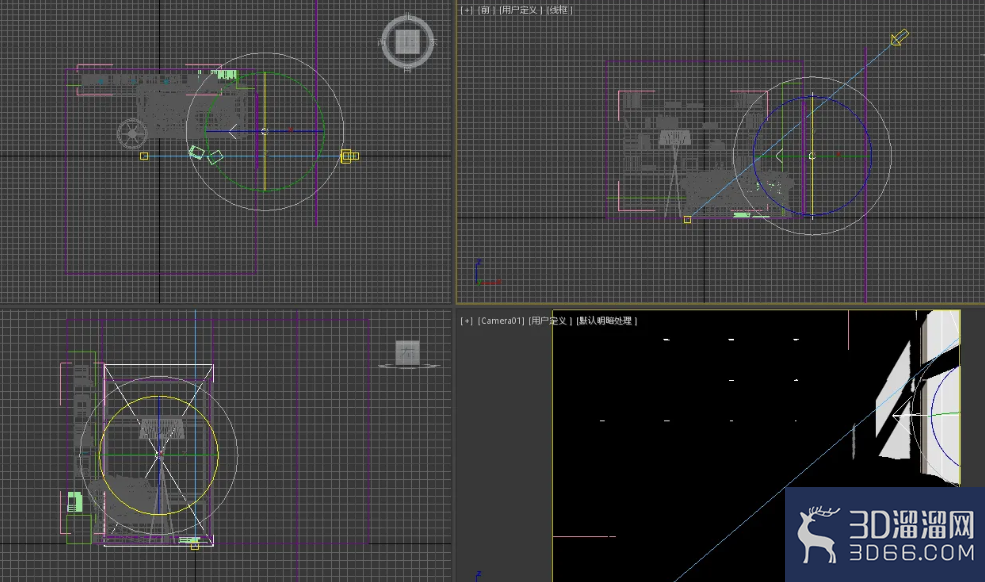Select the yellow camera icon in top viewport

pos(349,156)
